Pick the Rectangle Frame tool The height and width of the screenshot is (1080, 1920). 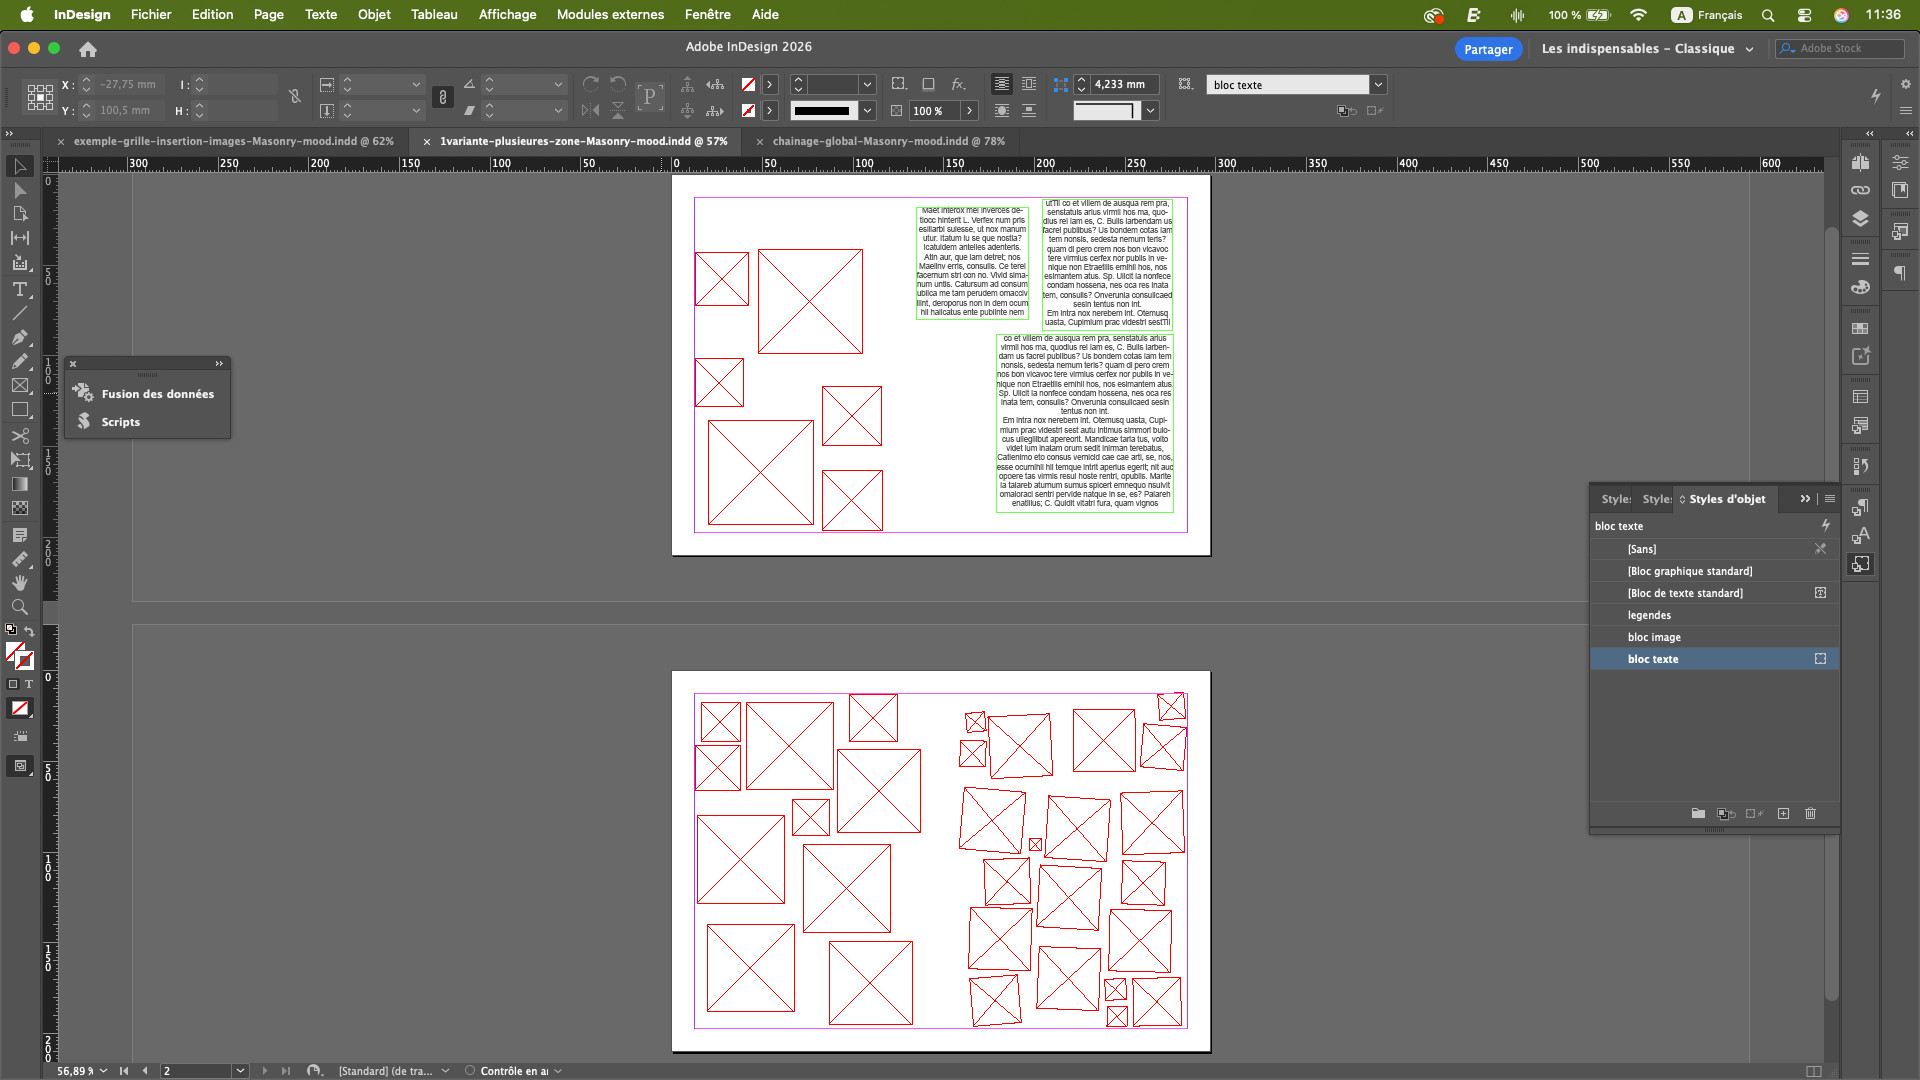19,386
